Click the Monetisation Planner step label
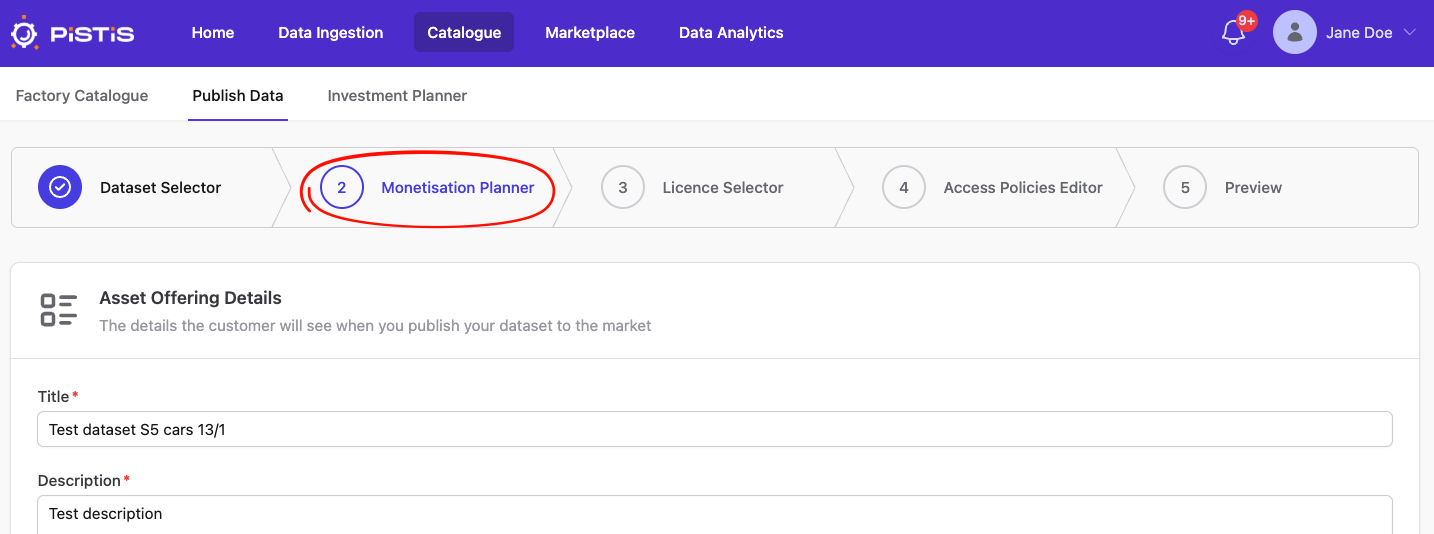 pos(458,187)
